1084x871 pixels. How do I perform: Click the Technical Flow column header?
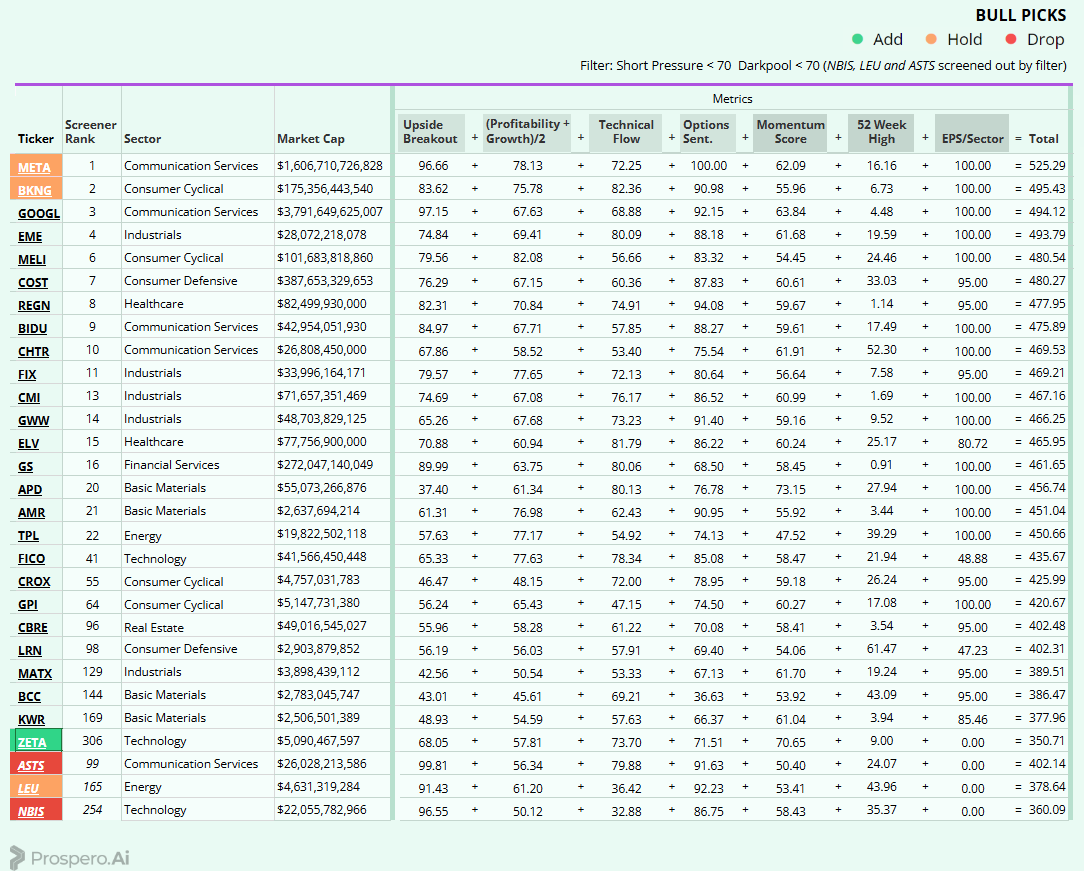point(626,131)
